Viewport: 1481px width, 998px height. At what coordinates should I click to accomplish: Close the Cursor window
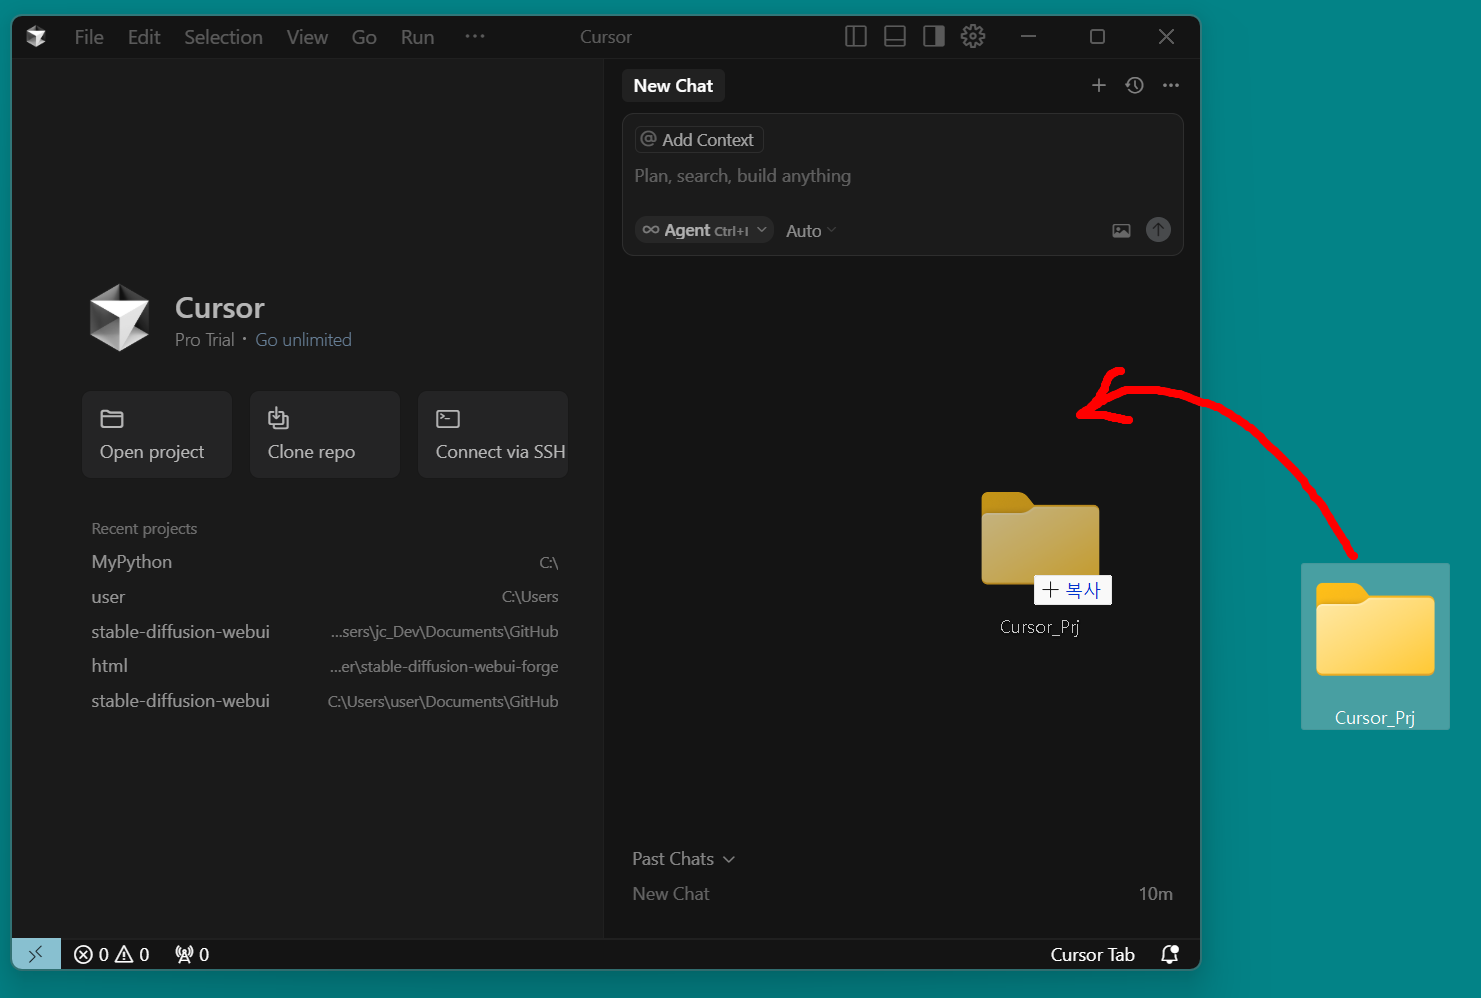[1166, 37]
